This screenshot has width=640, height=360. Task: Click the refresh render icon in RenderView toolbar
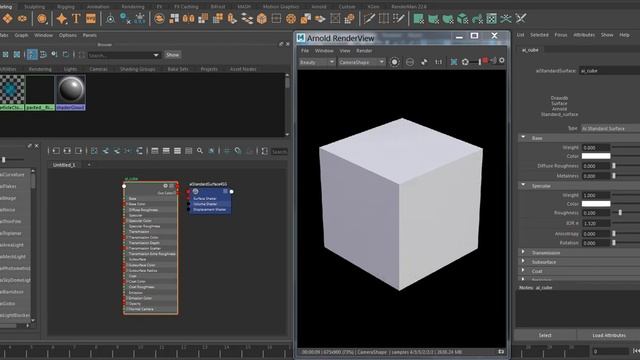(465, 62)
